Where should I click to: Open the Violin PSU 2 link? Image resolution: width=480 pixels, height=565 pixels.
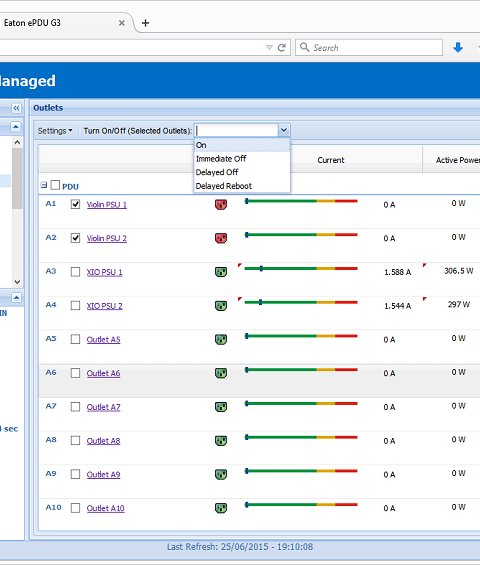point(107,239)
